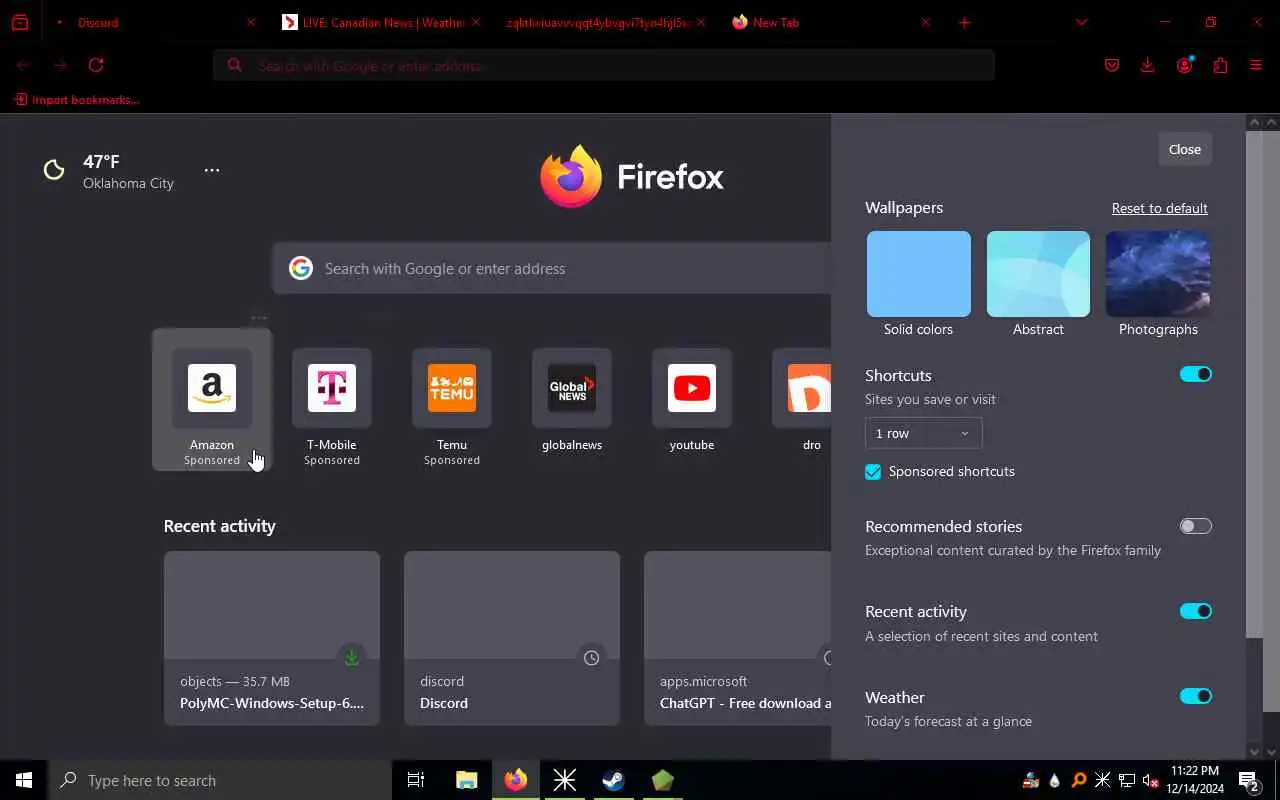Open Firefox View icon in tab bar

20,22
